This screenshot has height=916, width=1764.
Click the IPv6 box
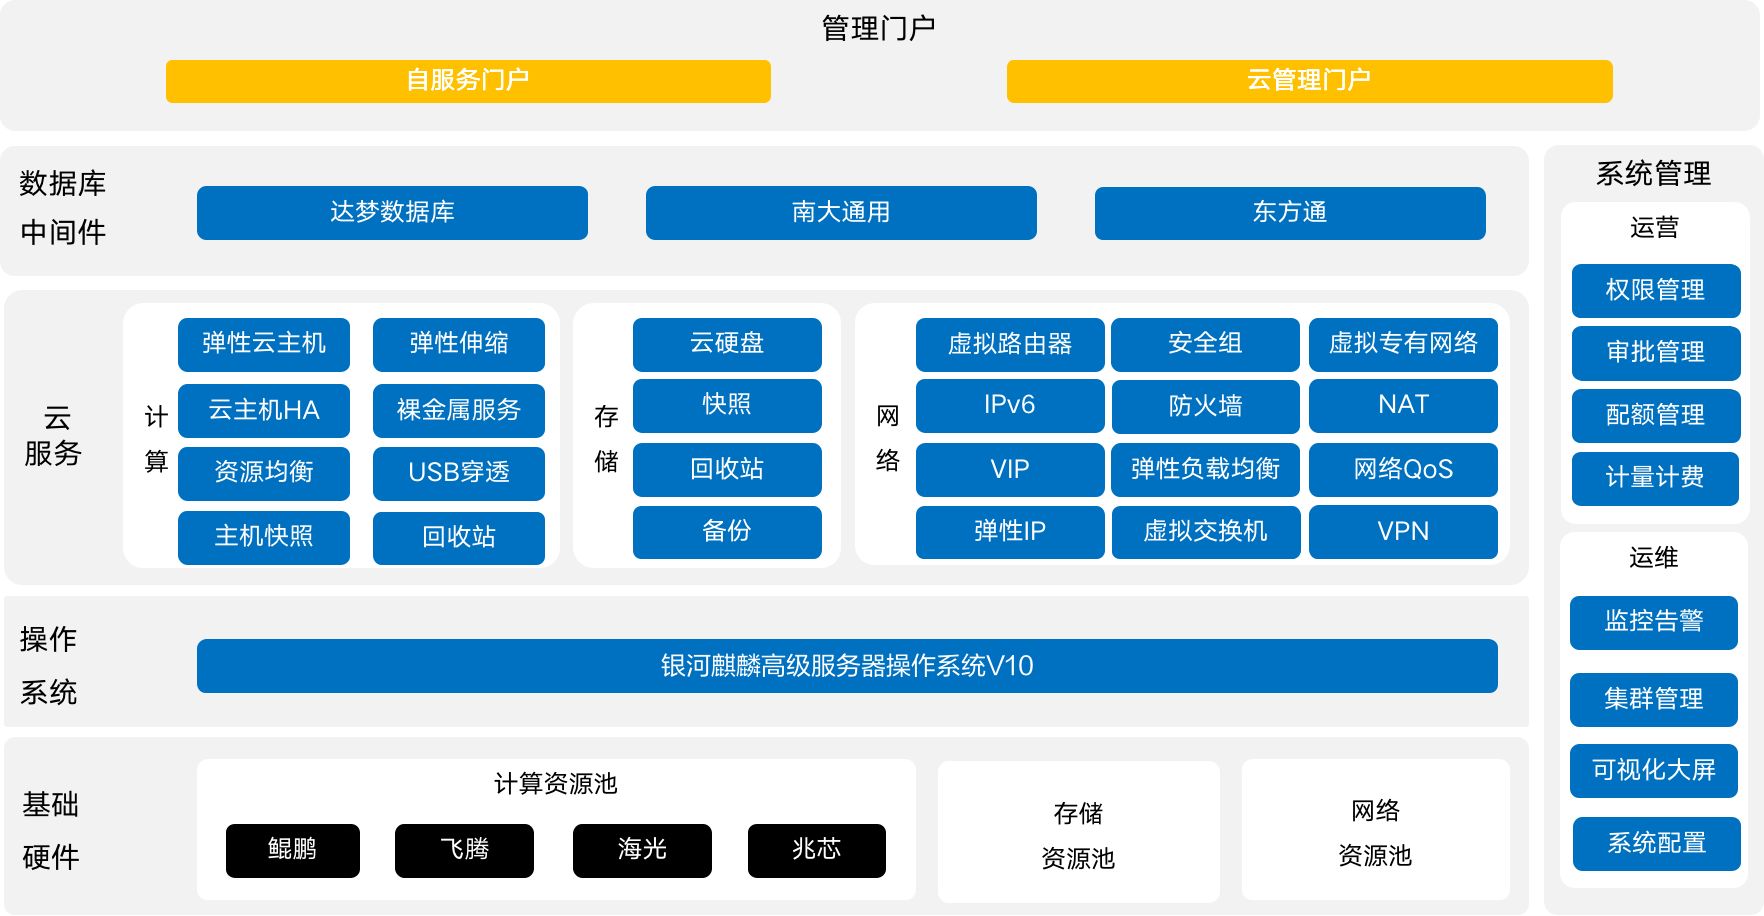pyautogui.click(x=1010, y=405)
